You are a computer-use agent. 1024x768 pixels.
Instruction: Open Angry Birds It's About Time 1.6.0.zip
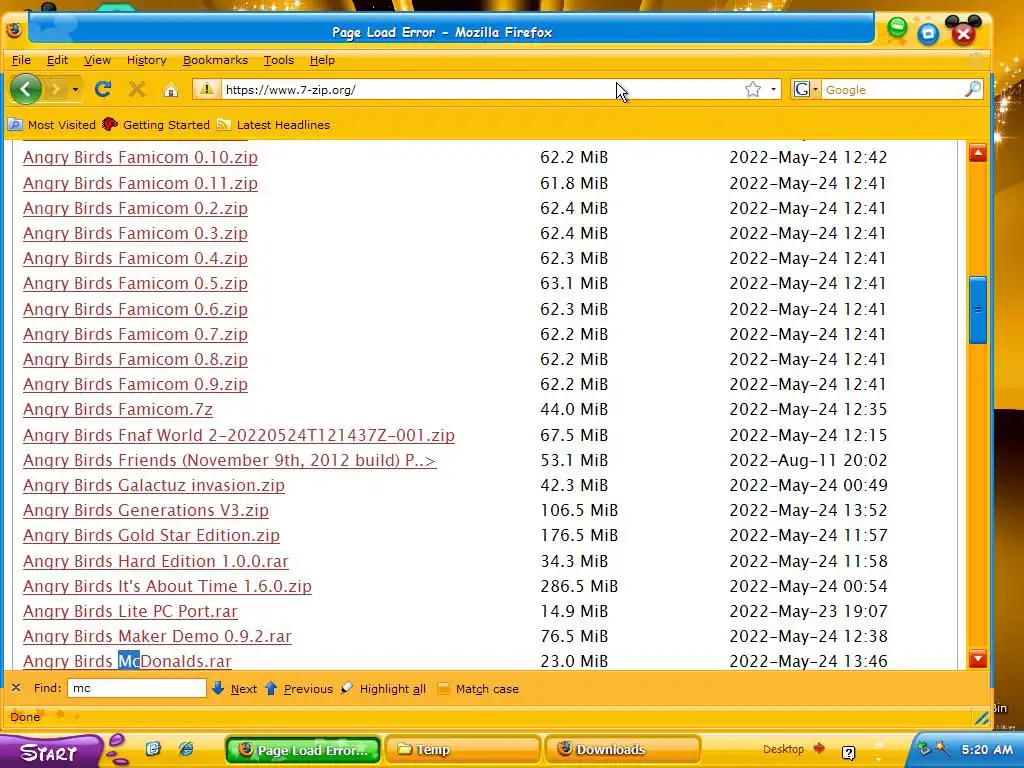click(167, 586)
